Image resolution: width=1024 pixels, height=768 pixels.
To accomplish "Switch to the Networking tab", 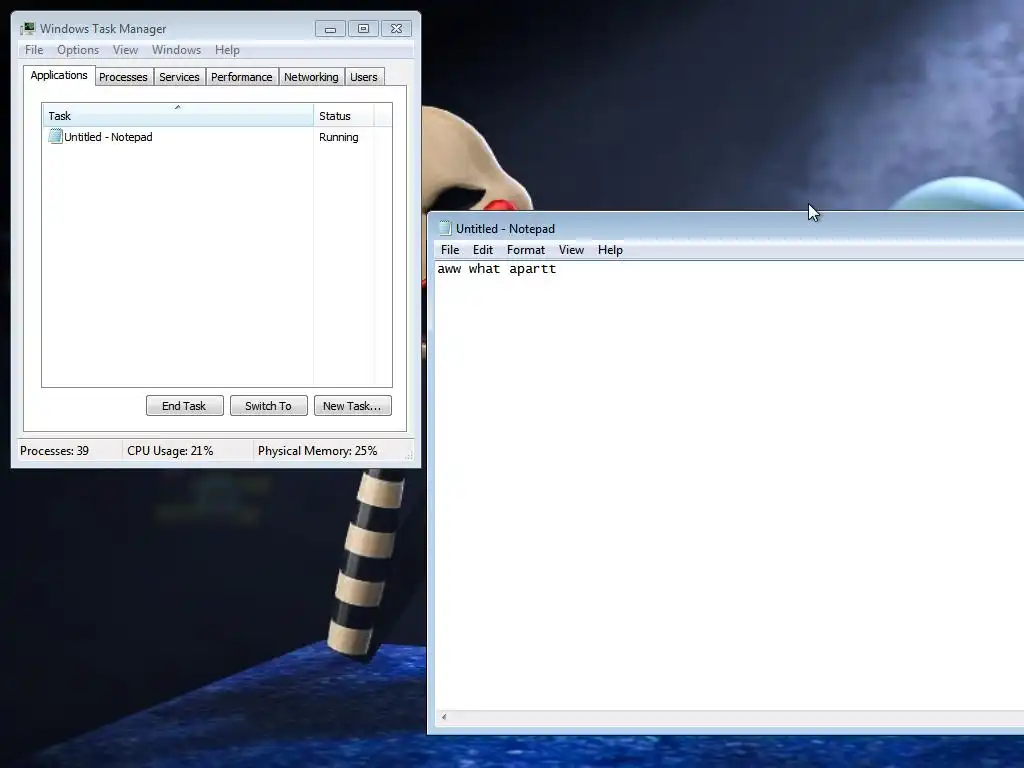I will click(312, 77).
